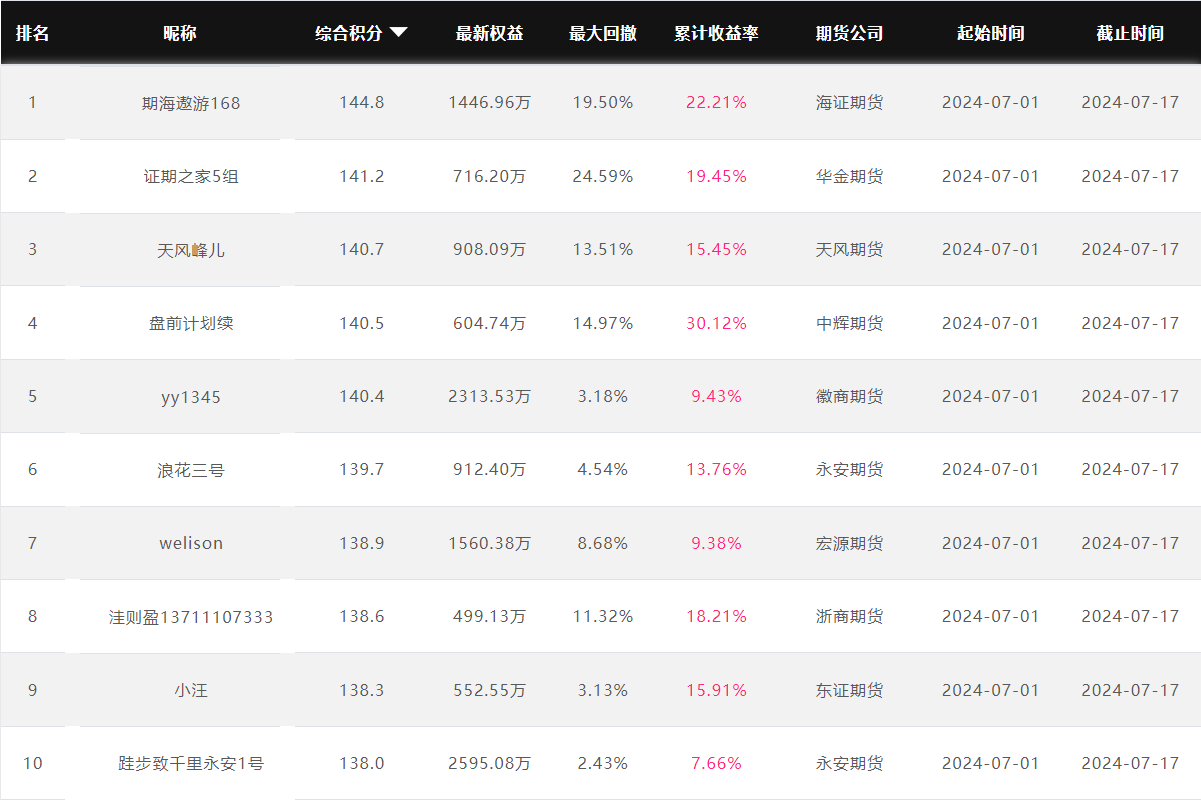Viewport: 1201px width, 800px height.
Task: Click the 最大回撤 column header
Action: coord(603,33)
